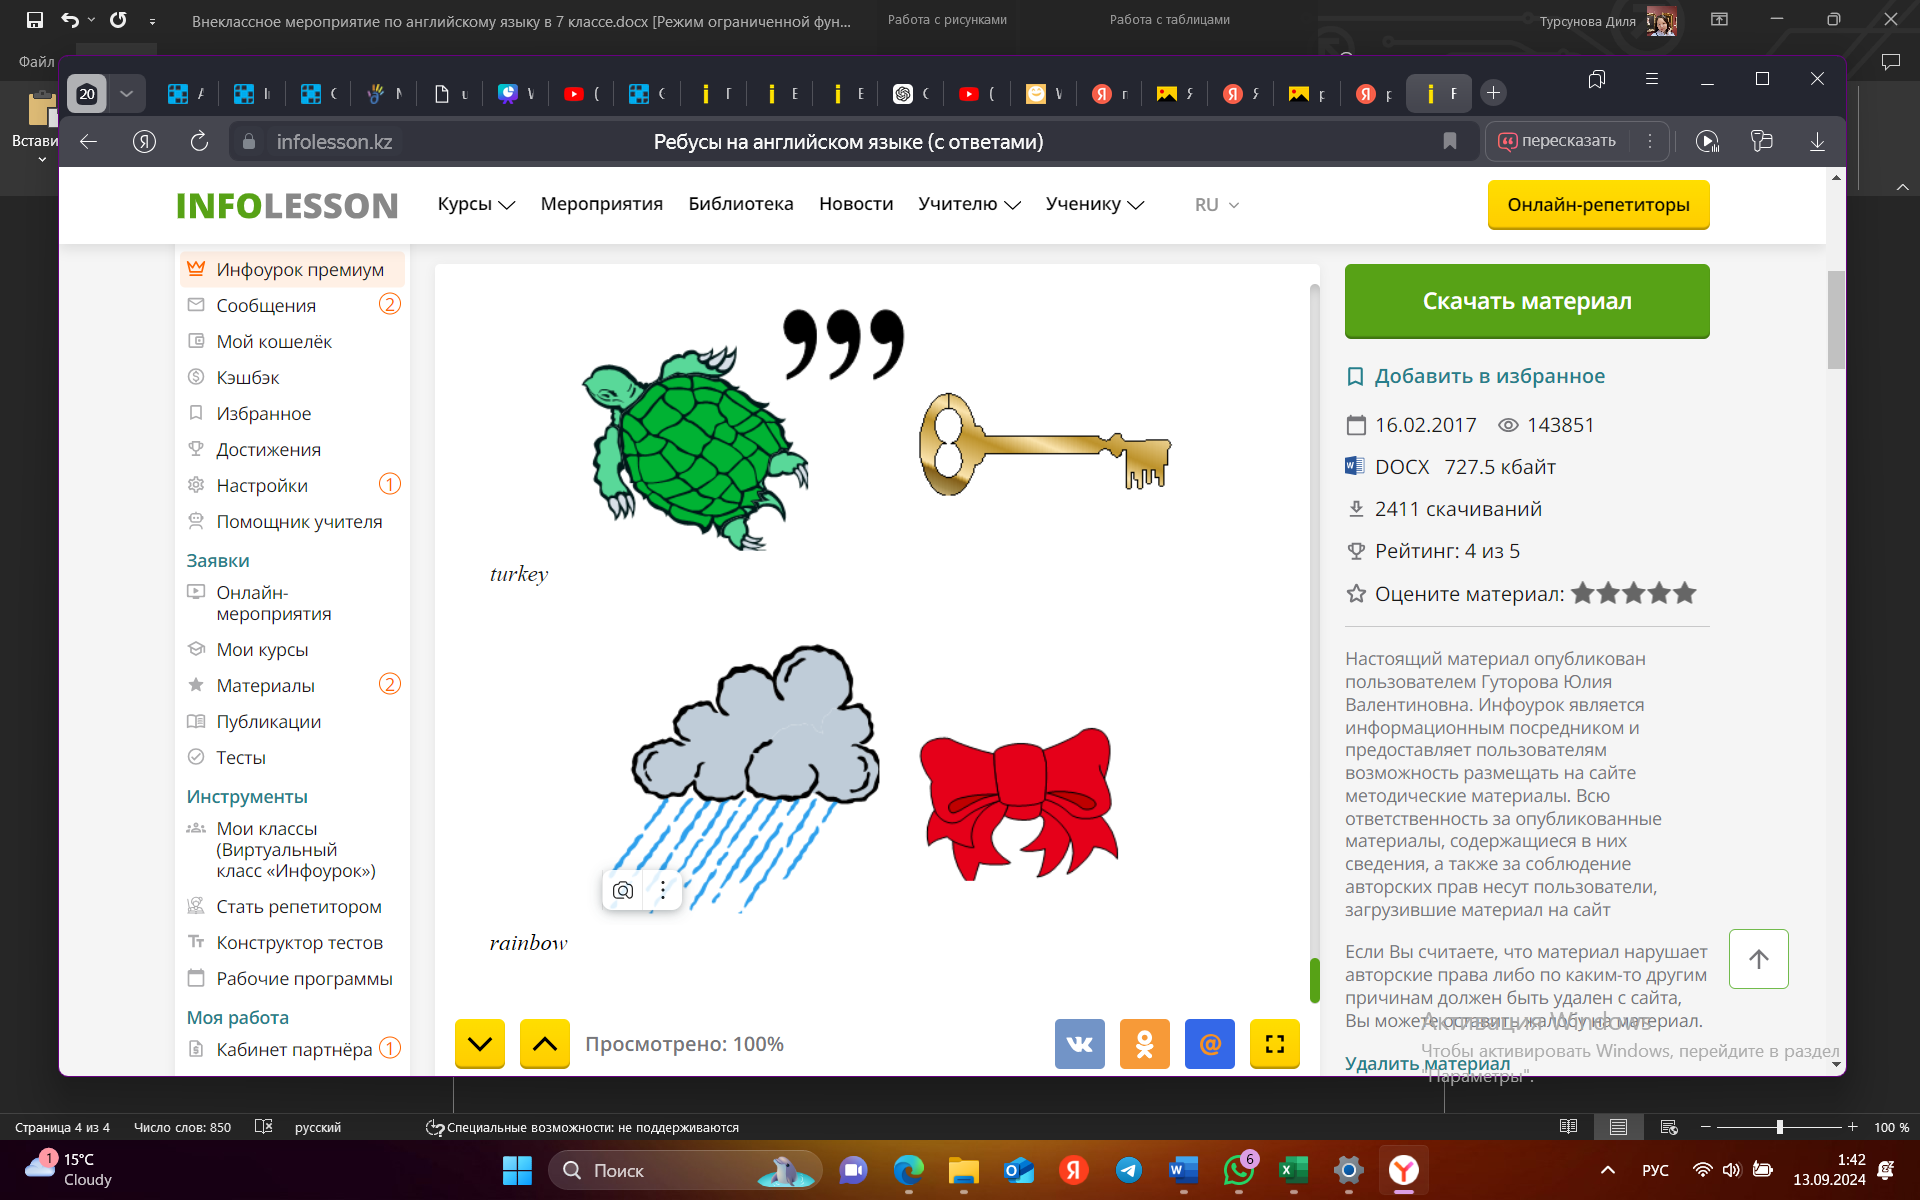Screen dimensions: 1920x1200
Task: Open the Онлайн-репетиторы button
Action: (1598, 205)
